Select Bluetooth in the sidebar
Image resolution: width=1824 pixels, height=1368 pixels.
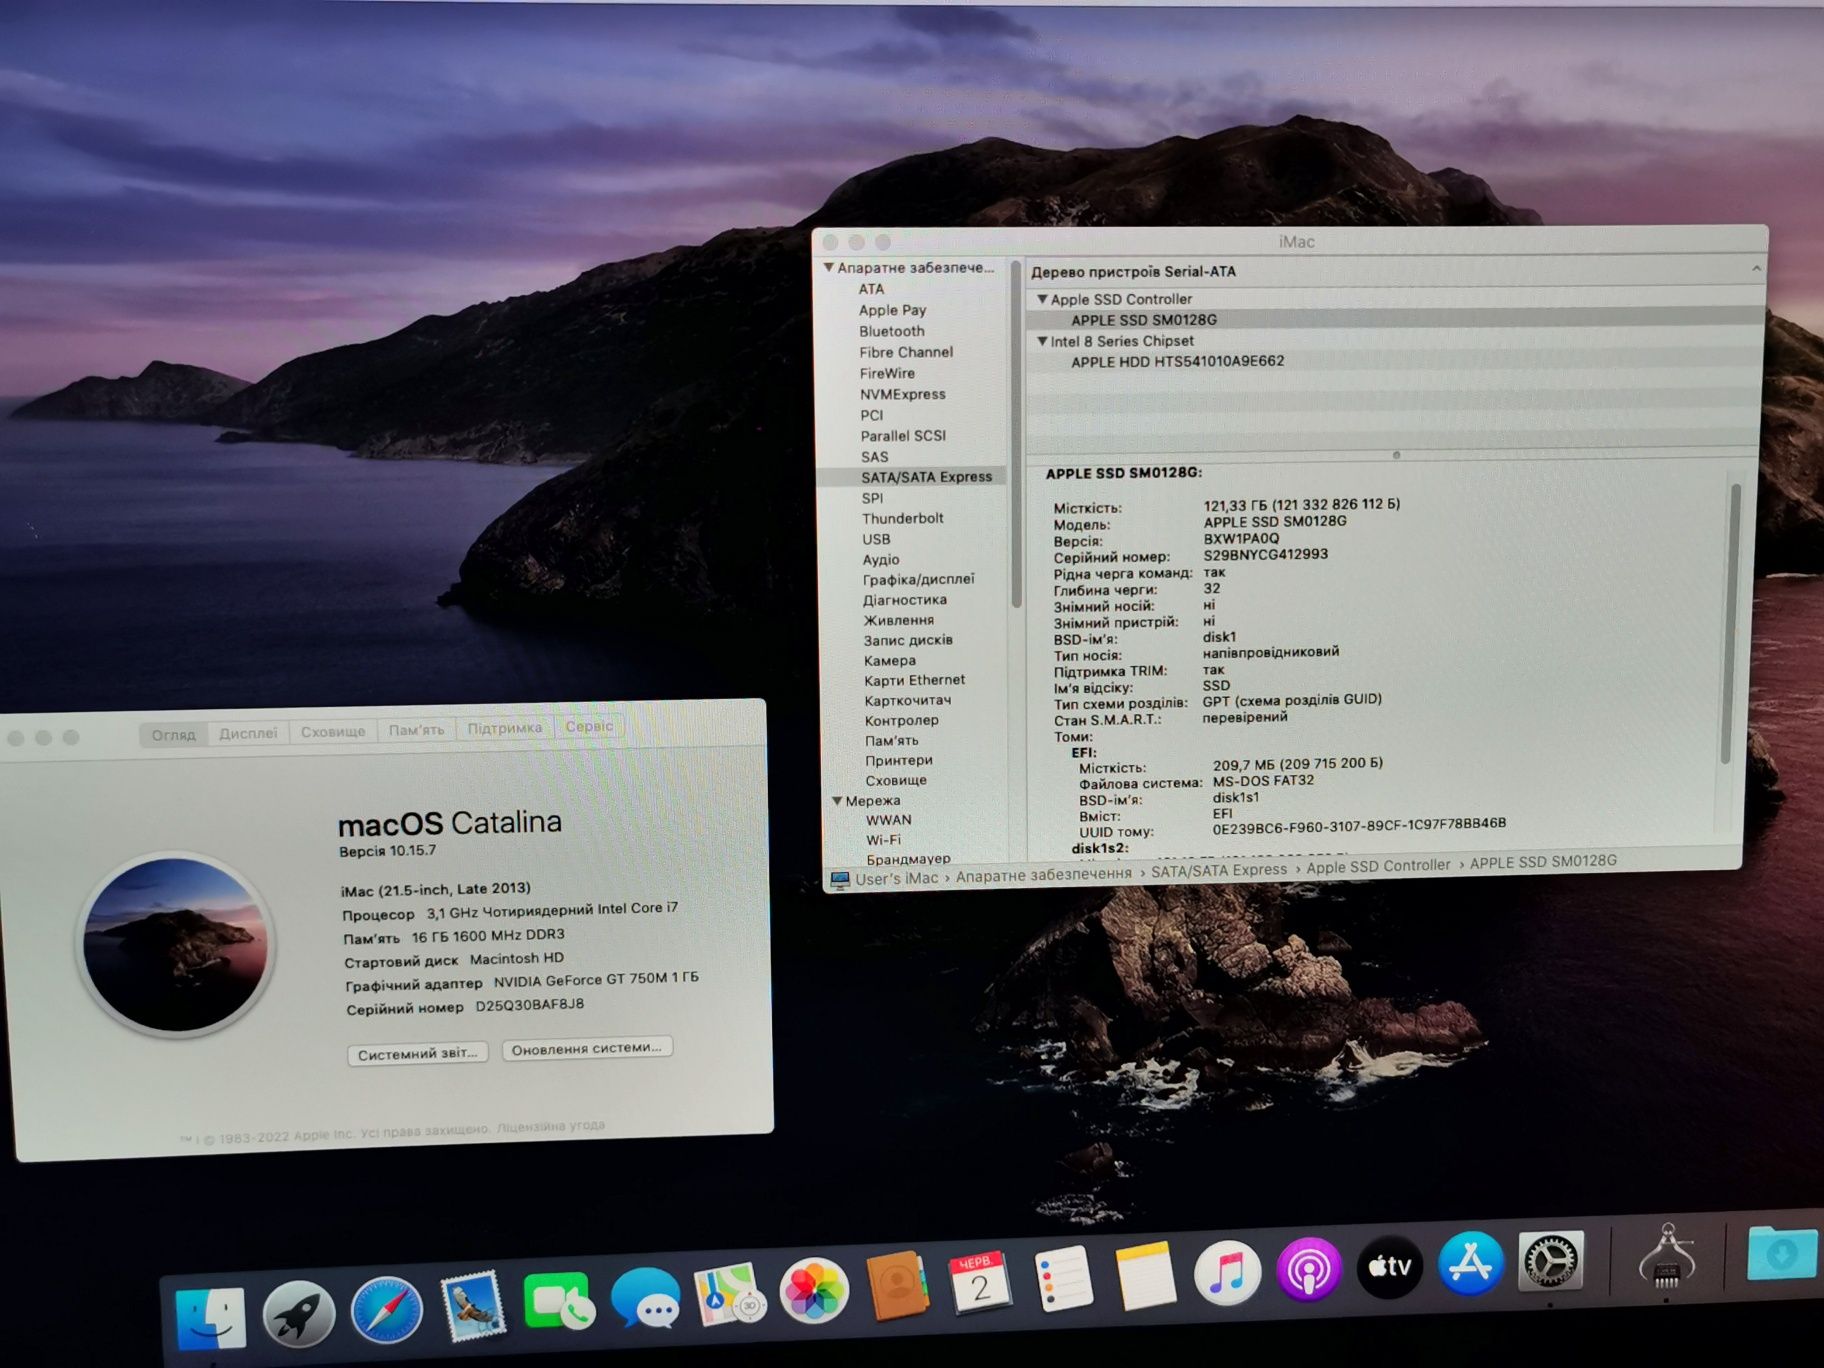891,331
